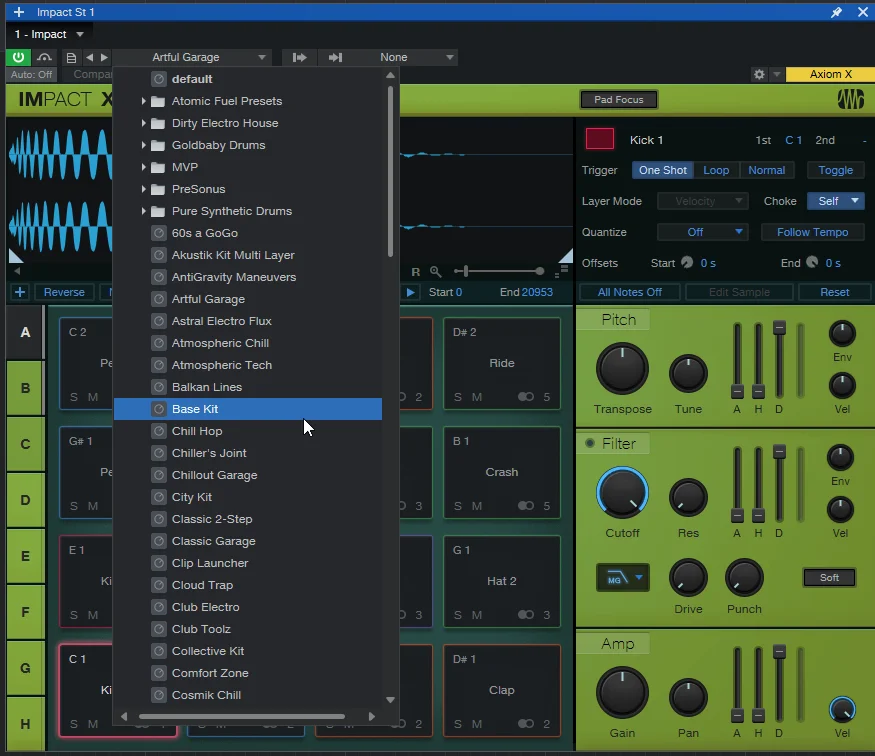The width and height of the screenshot is (875, 756).
Task: Open the settings gear icon
Action: click(x=759, y=74)
